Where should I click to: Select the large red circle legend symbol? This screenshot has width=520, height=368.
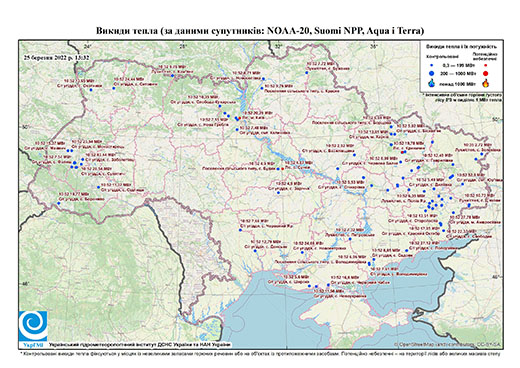tap(486, 73)
